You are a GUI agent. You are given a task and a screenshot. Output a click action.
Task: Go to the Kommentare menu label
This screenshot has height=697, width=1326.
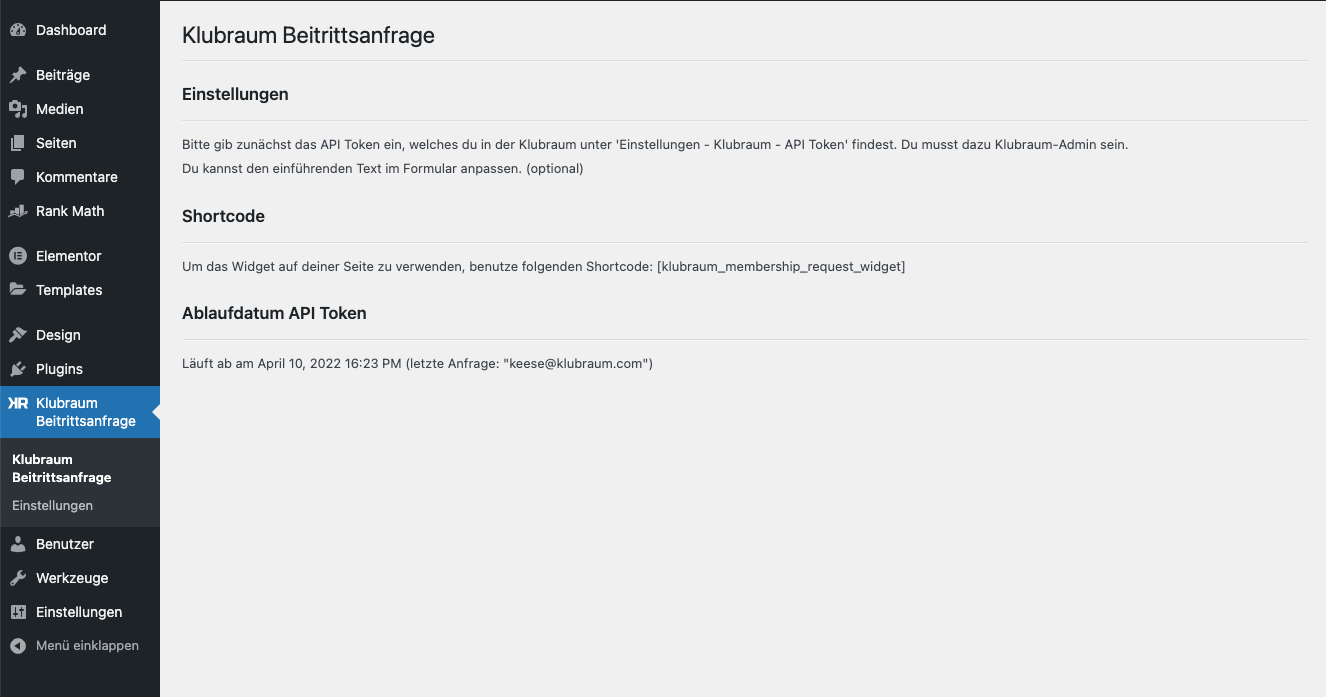(x=76, y=177)
